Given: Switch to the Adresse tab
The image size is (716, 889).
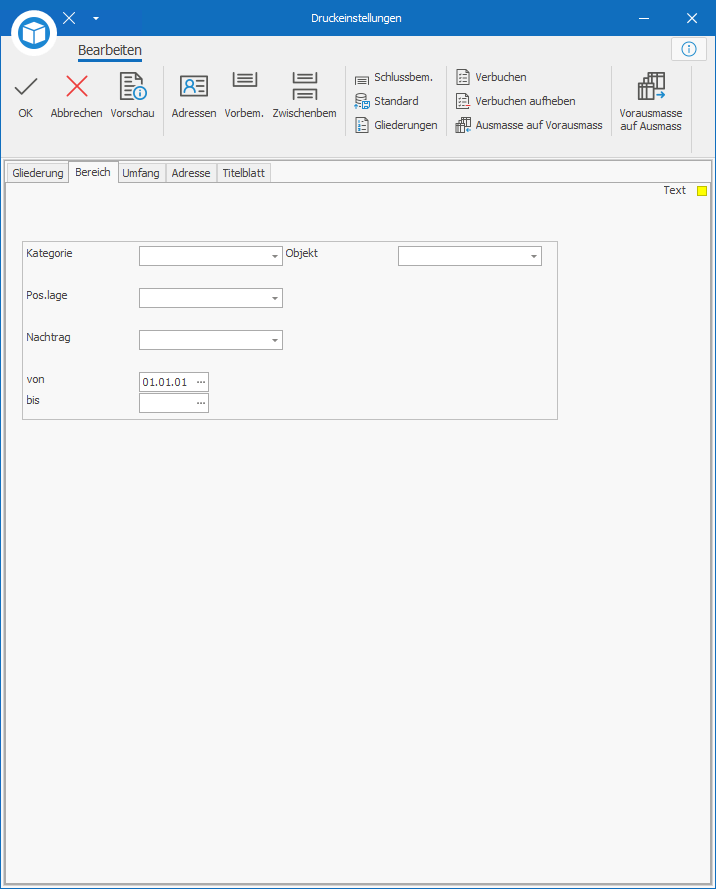Looking at the screenshot, I should click(x=191, y=173).
